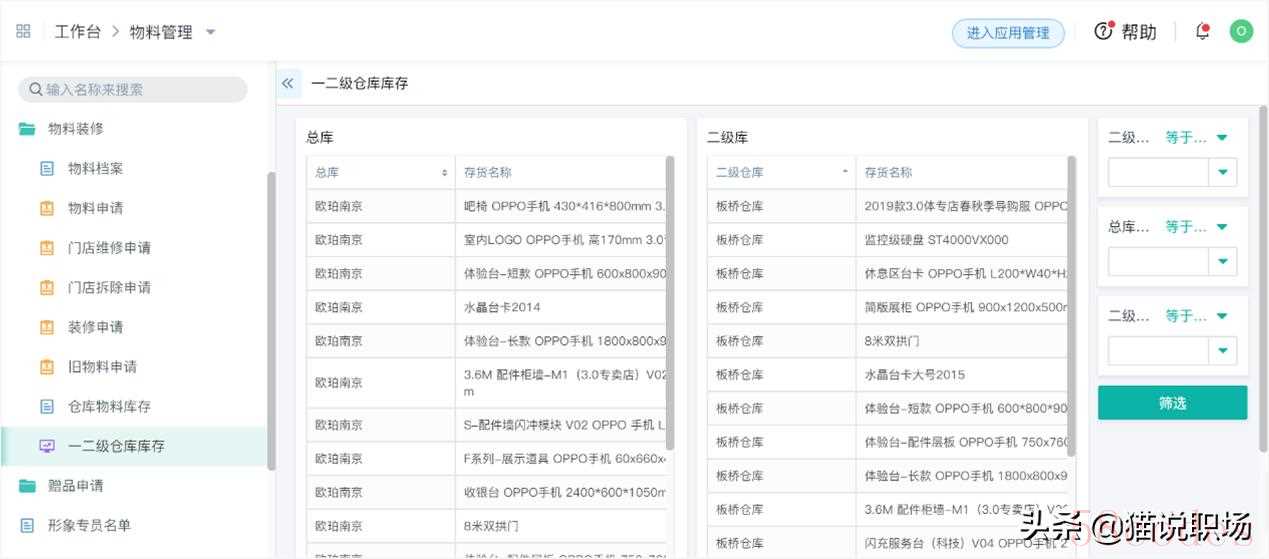The width and height of the screenshot is (1269, 559).
Task: Focus the 总库 filter value input
Action: coord(1158,261)
